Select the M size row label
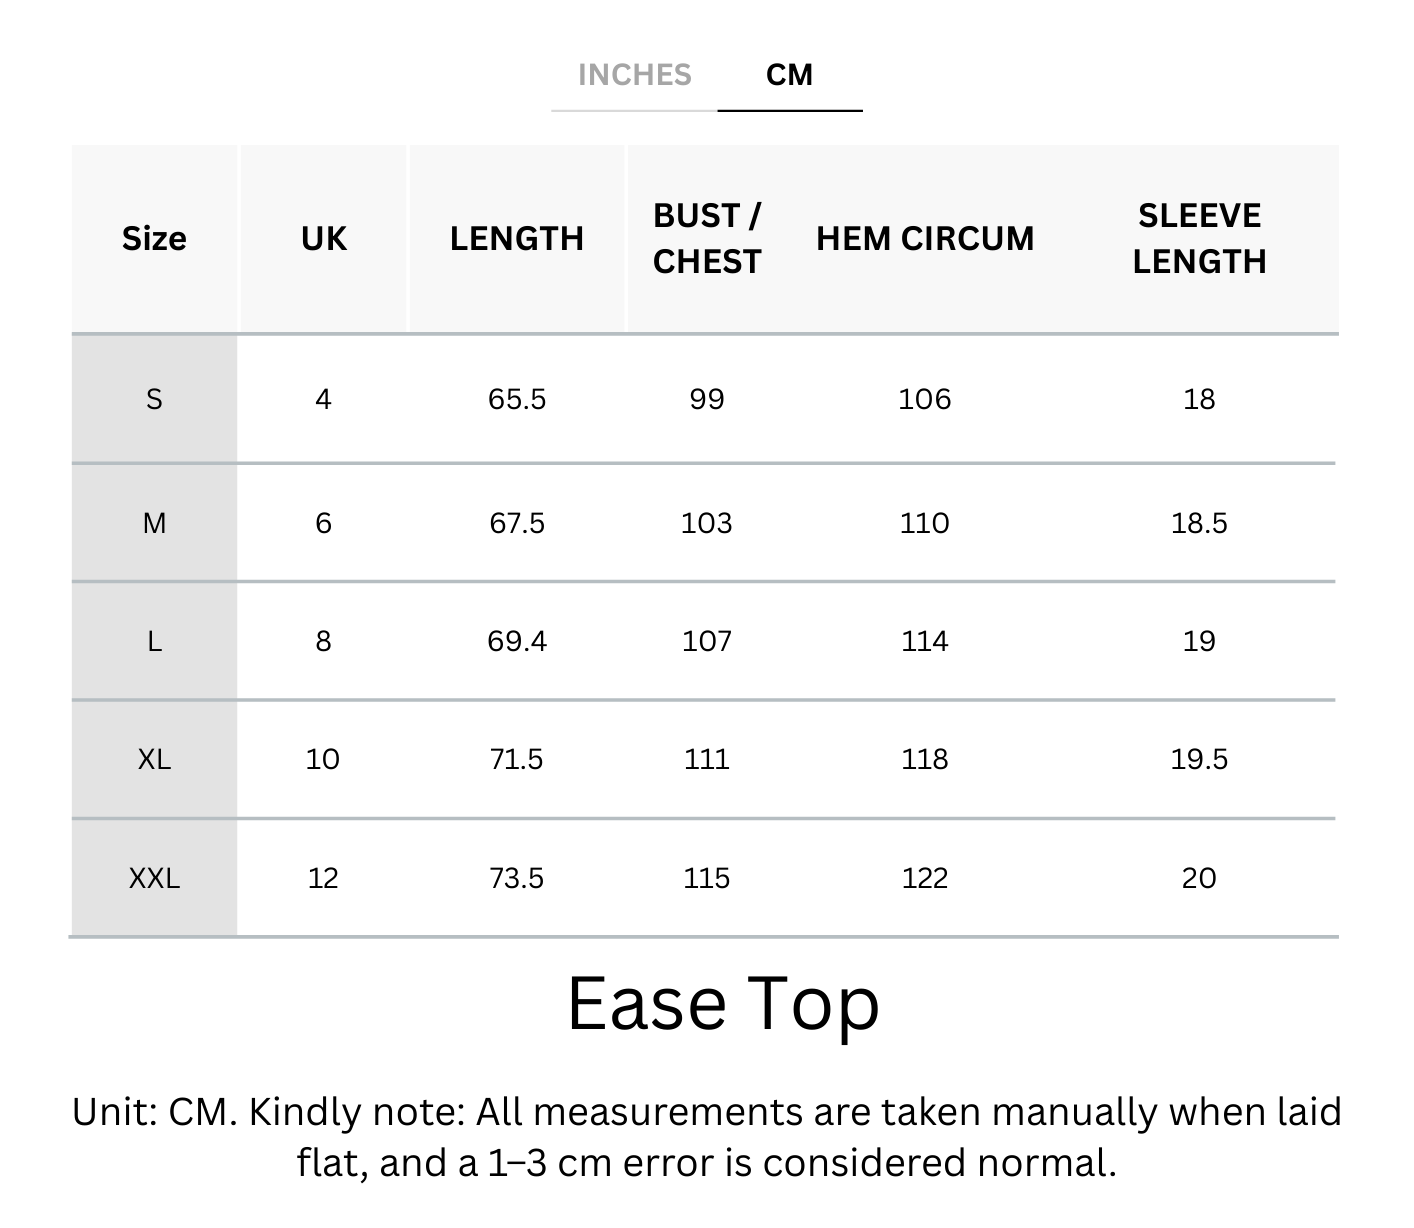The height and width of the screenshot is (1228, 1414). pos(154,523)
